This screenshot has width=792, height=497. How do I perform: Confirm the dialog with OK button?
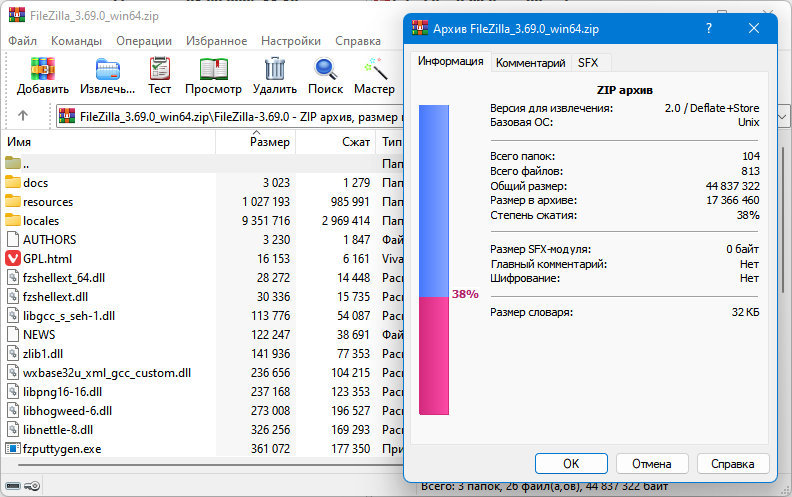571,464
